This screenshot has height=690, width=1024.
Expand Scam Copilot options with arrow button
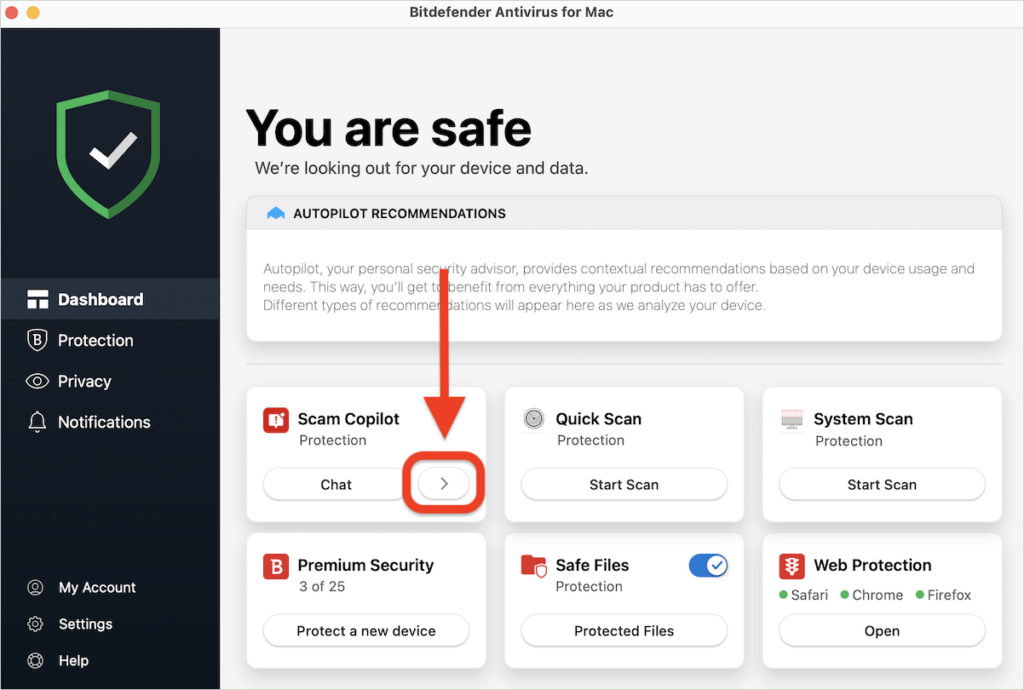pos(444,483)
